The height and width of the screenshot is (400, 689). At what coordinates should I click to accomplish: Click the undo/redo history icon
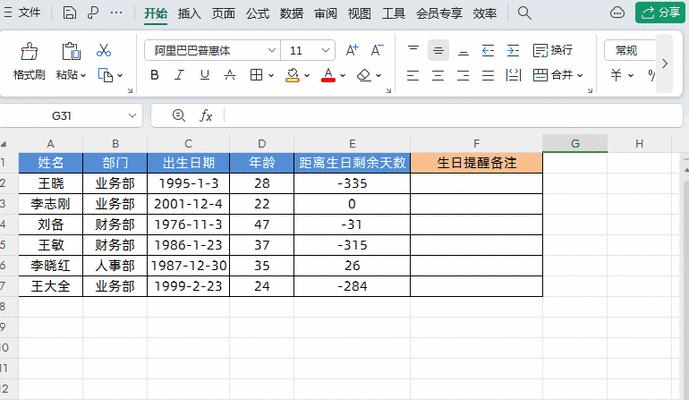(93, 13)
